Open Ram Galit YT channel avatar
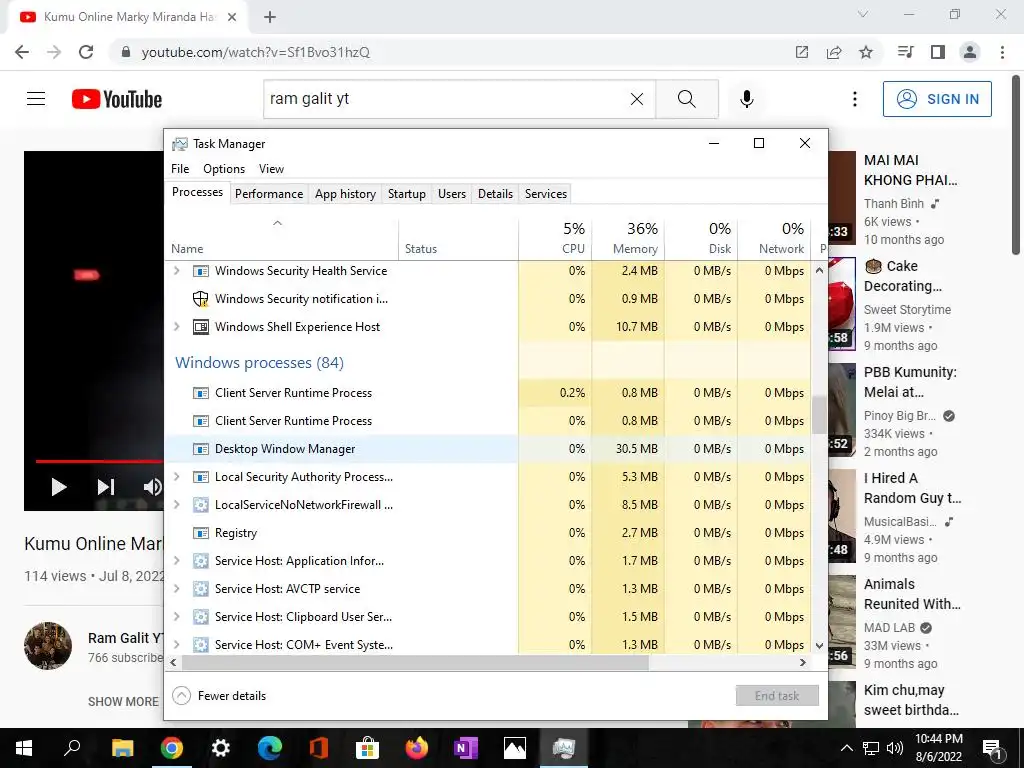This screenshot has width=1024, height=768. 48,646
